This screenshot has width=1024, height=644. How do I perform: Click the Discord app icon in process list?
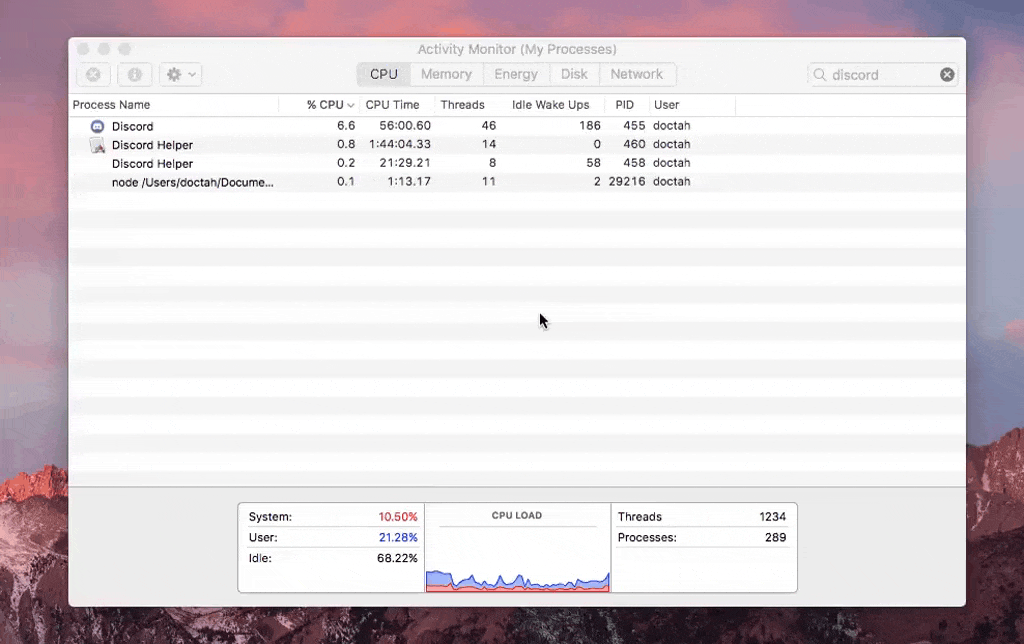pyautogui.click(x=97, y=126)
